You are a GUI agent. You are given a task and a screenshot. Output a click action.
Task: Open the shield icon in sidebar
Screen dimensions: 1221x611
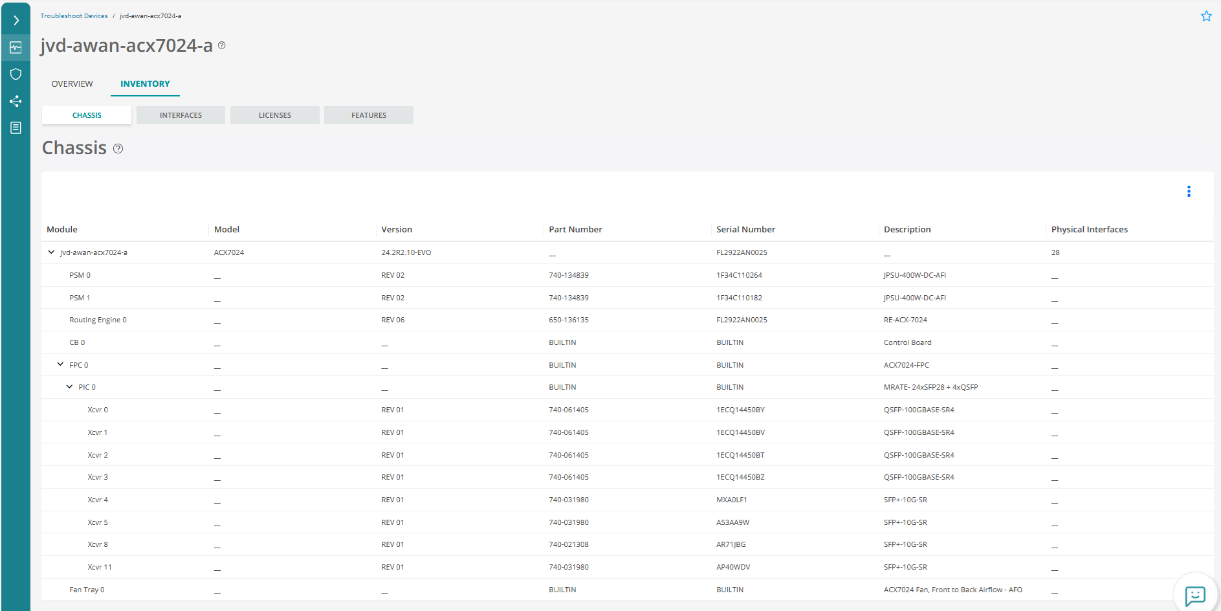pos(15,74)
